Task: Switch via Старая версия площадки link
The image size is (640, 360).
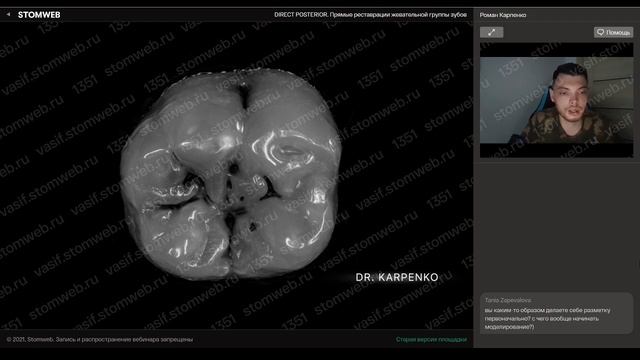Action: (x=431, y=339)
